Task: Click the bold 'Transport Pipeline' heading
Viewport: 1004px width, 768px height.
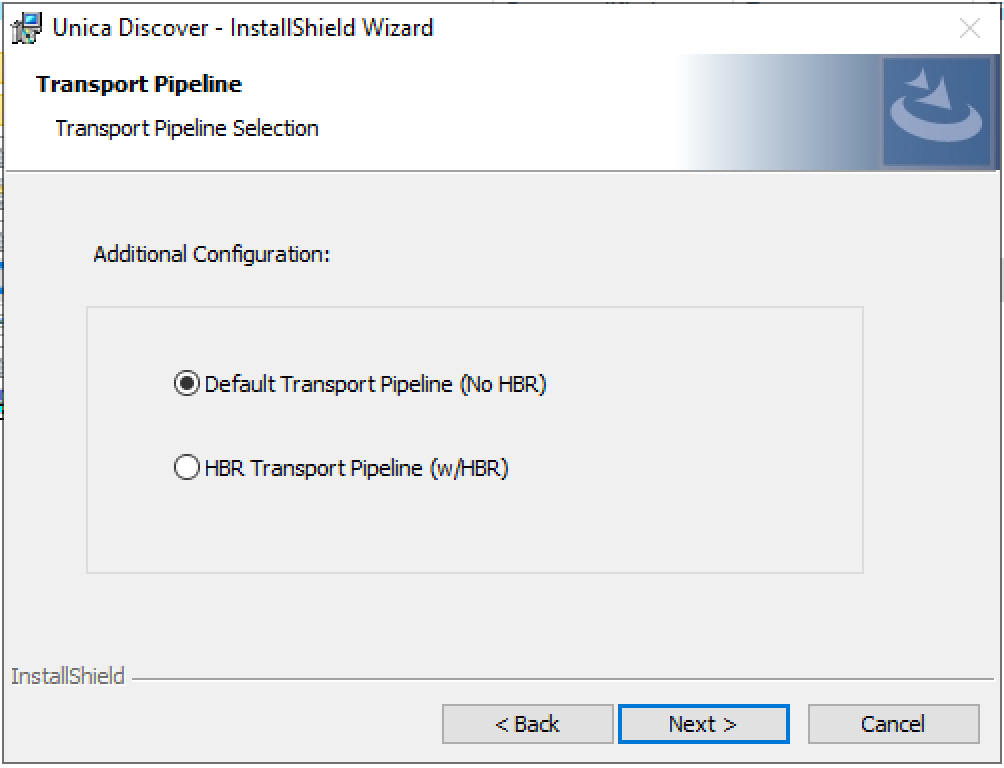Action: point(139,85)
